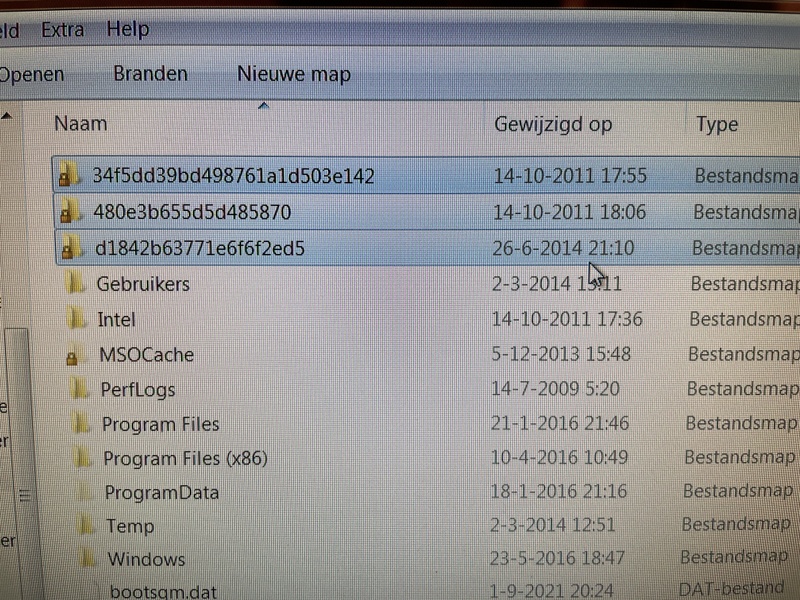The width and height of the screenshot is (800, 600).
Task: Click the Temp folder icon
Action: pos(86,526)
